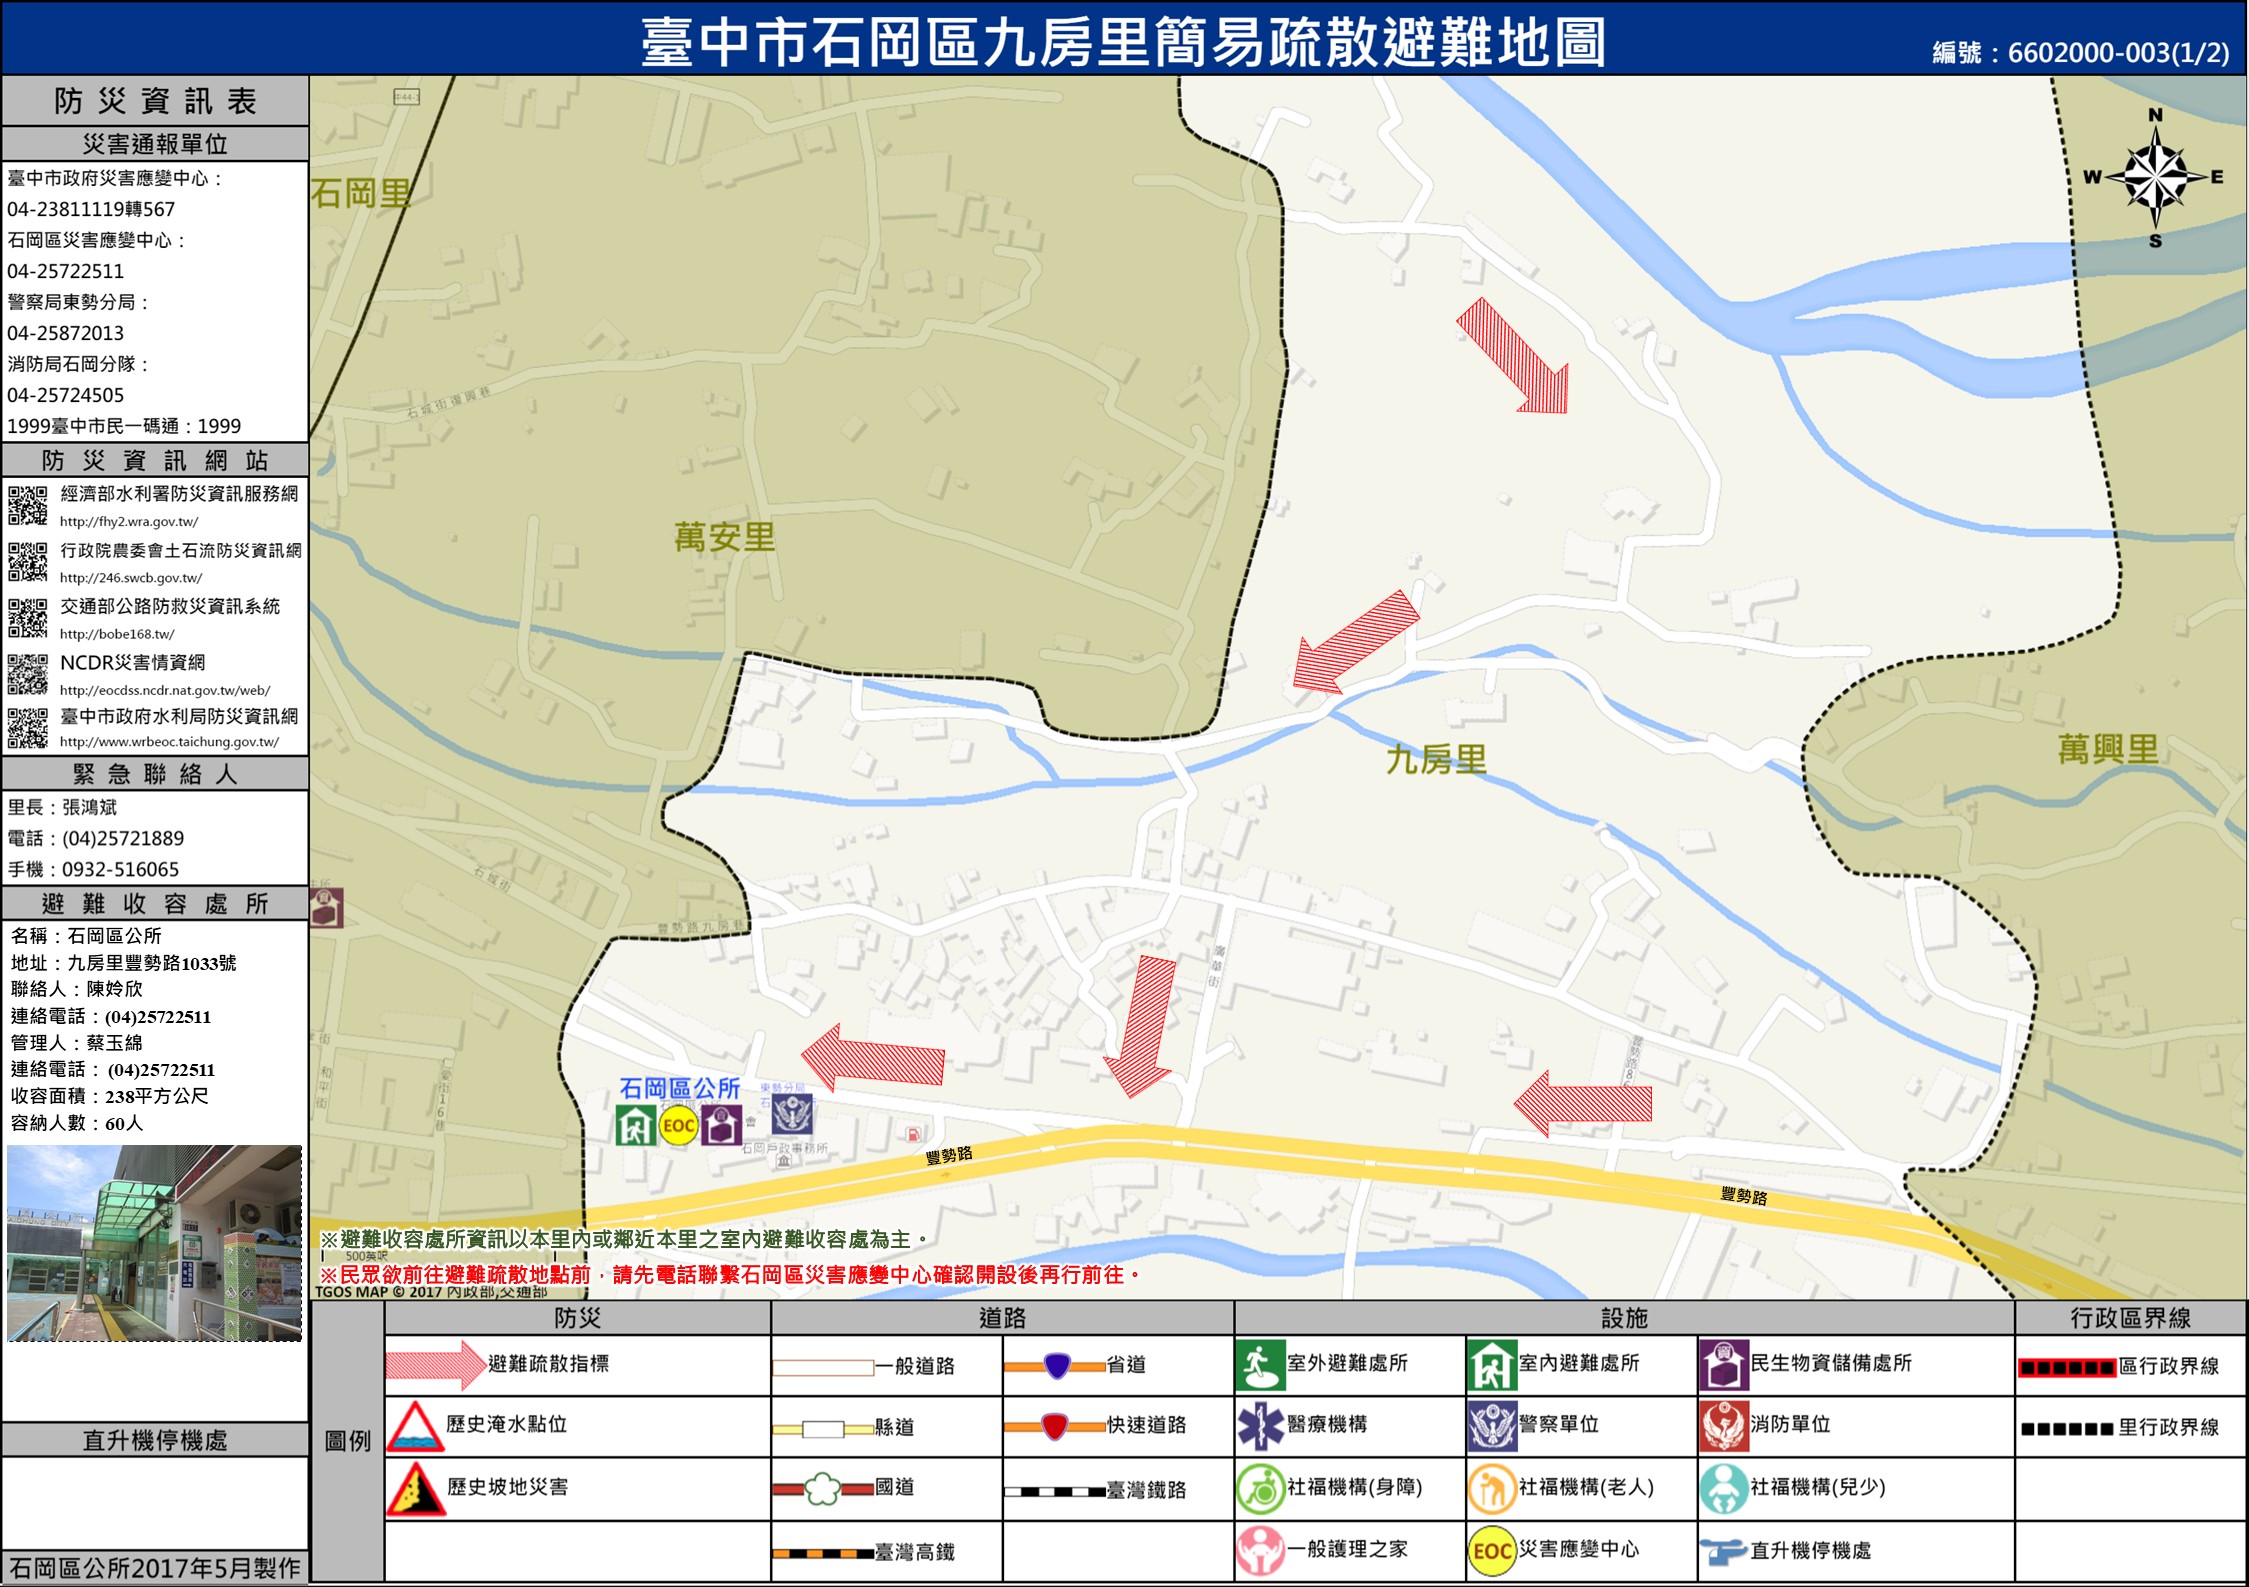Click the 九房里 label on the map
The width and height of the screenshot is (2249, 1587).
click(1436, 760)
